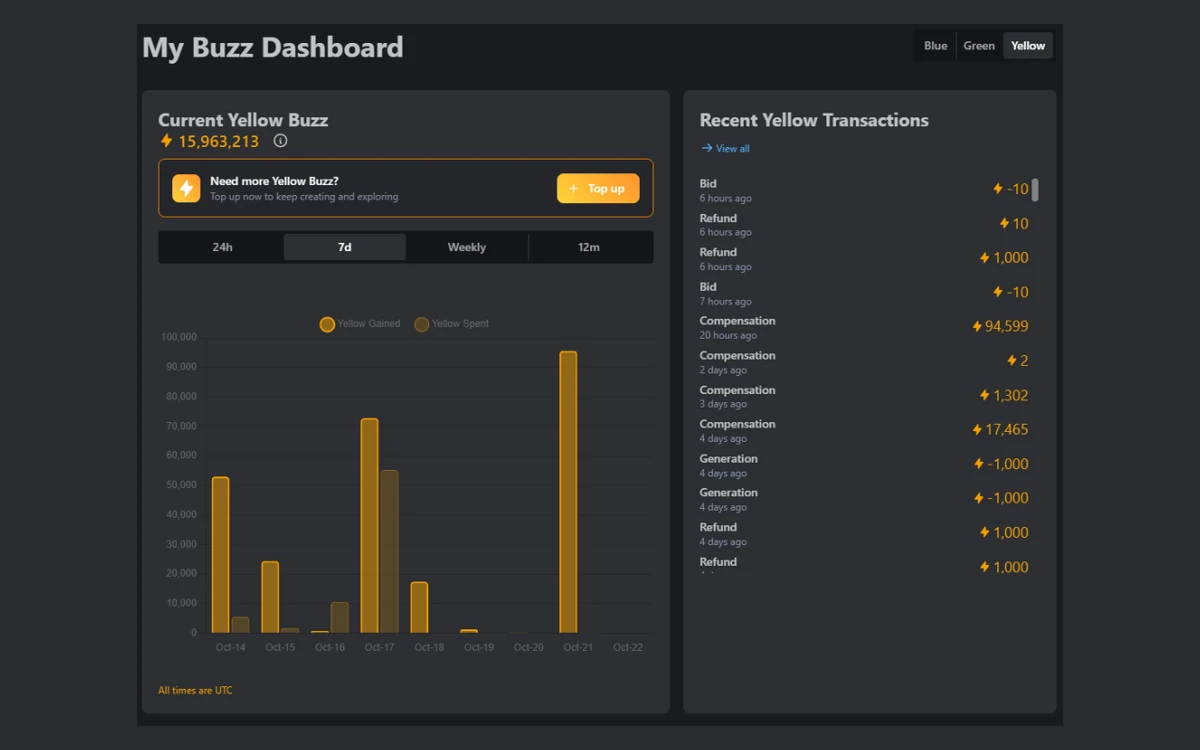This screenshot has height=750, width=1200.
Task: Click the 15,963,213 balance value
Action: coord(218,141)
